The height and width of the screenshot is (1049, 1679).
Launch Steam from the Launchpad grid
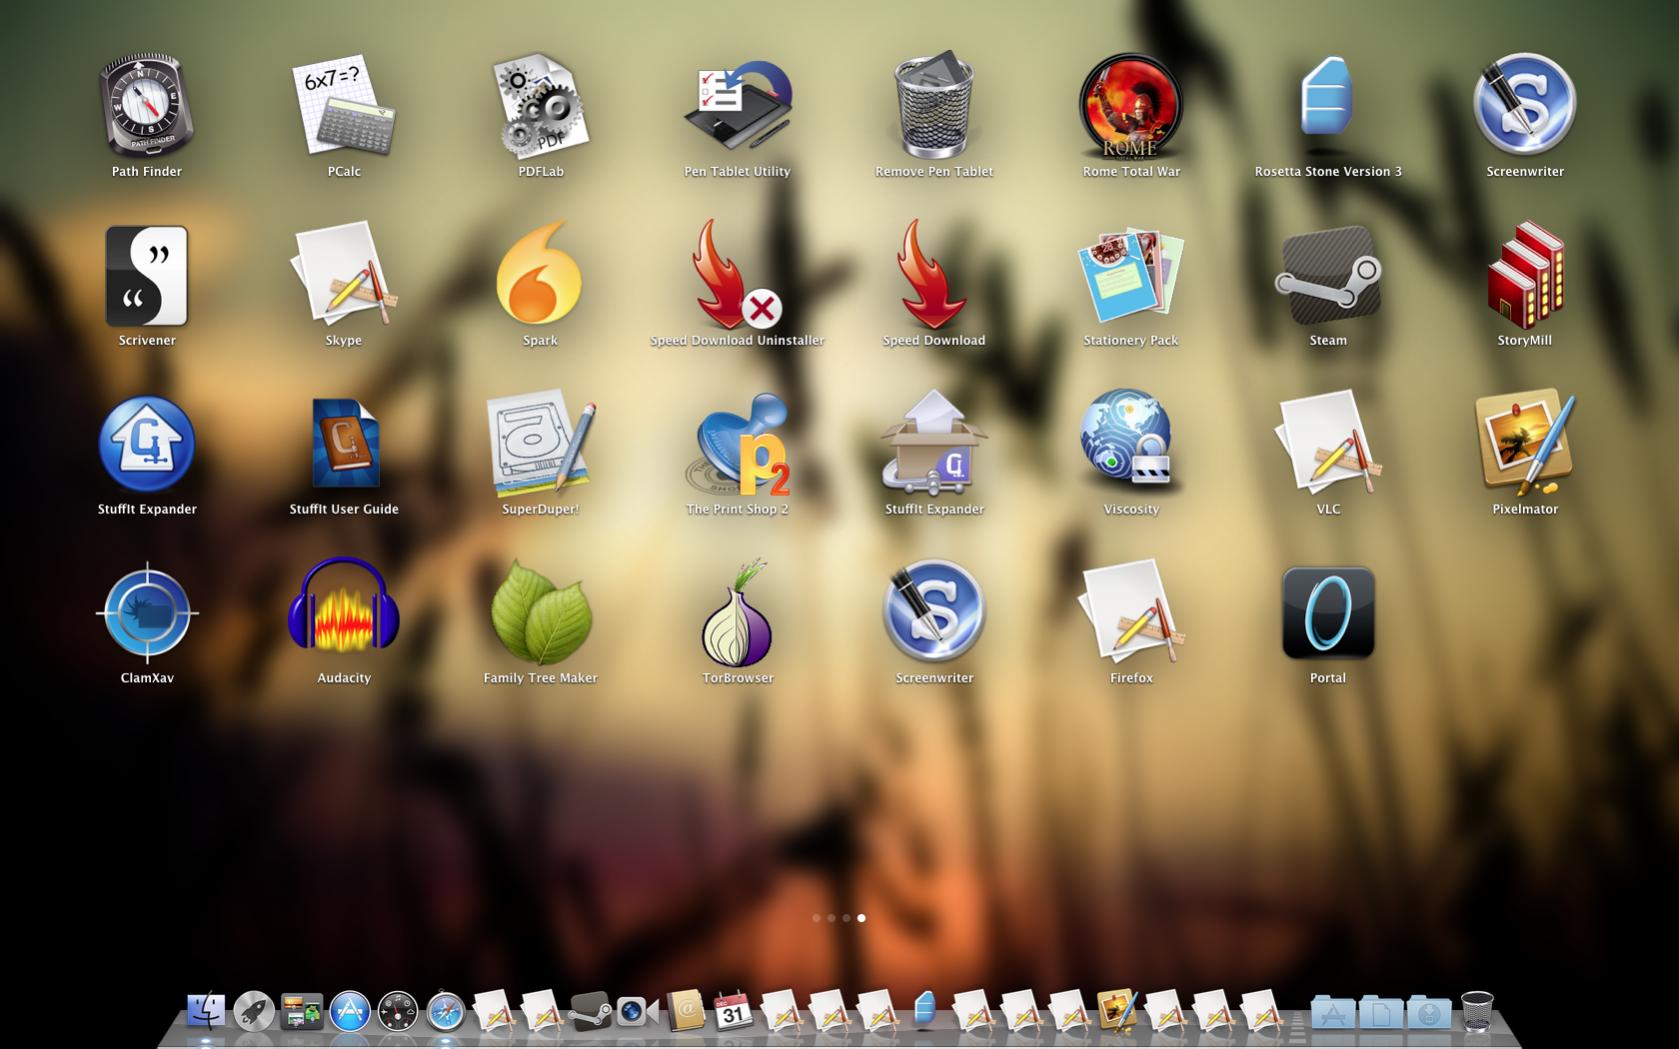click(x=1328, y=275)
